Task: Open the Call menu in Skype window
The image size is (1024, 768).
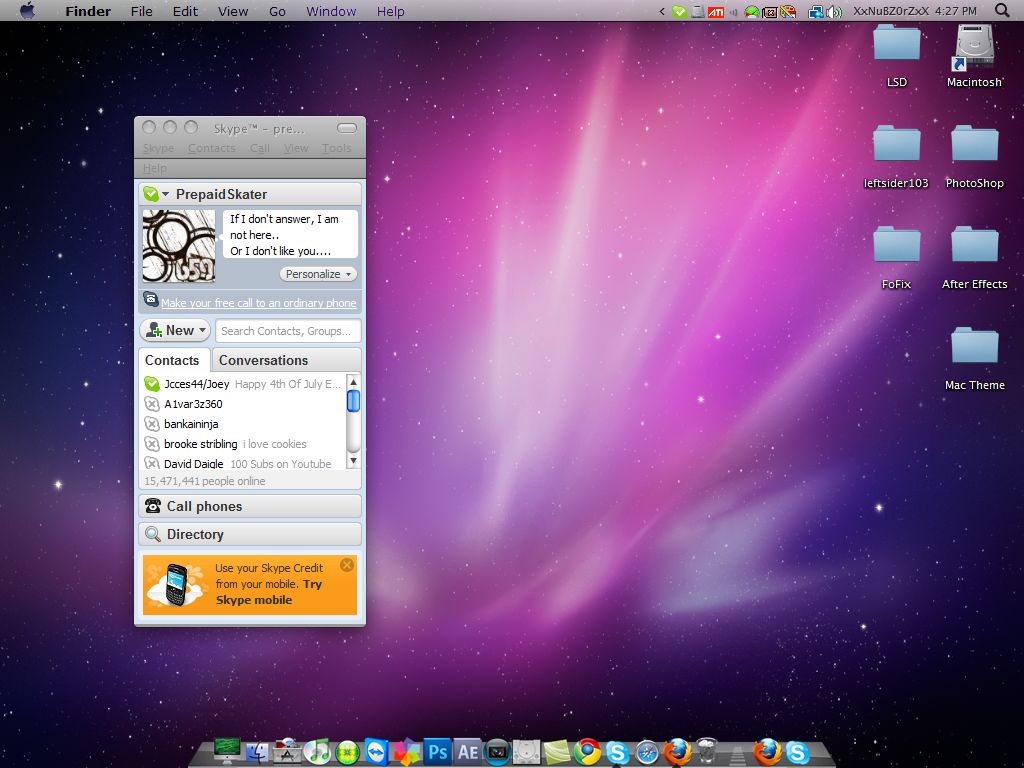Action: (x=259, y=148)
